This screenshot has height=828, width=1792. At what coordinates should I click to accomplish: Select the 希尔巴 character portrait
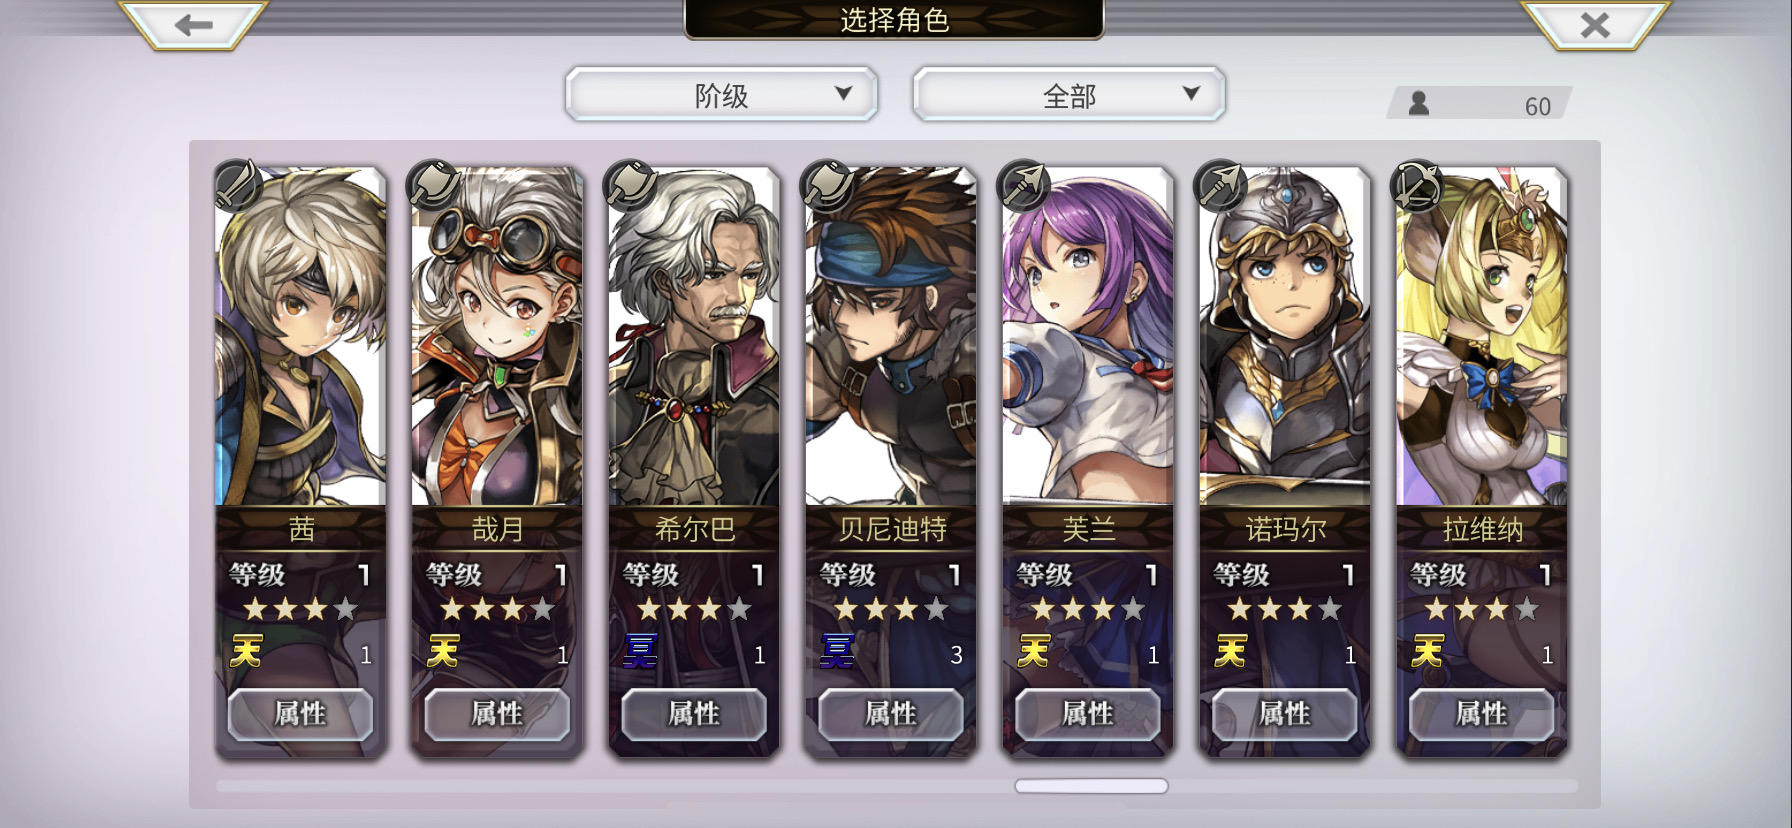[694, 337]
